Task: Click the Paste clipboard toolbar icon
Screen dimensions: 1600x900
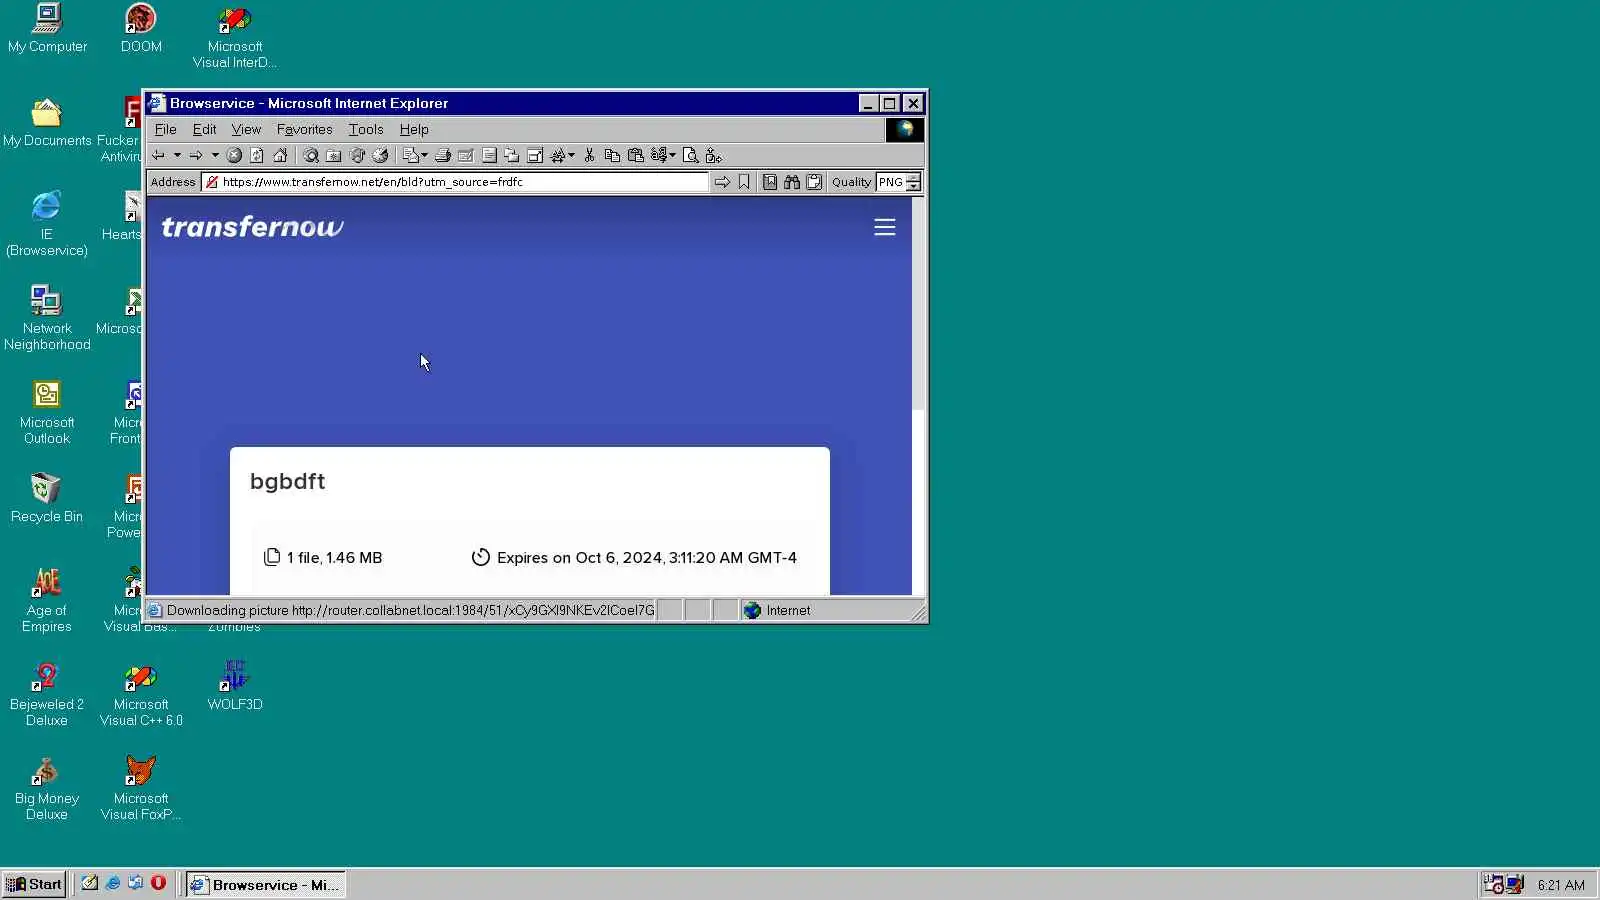Action: 635,155
